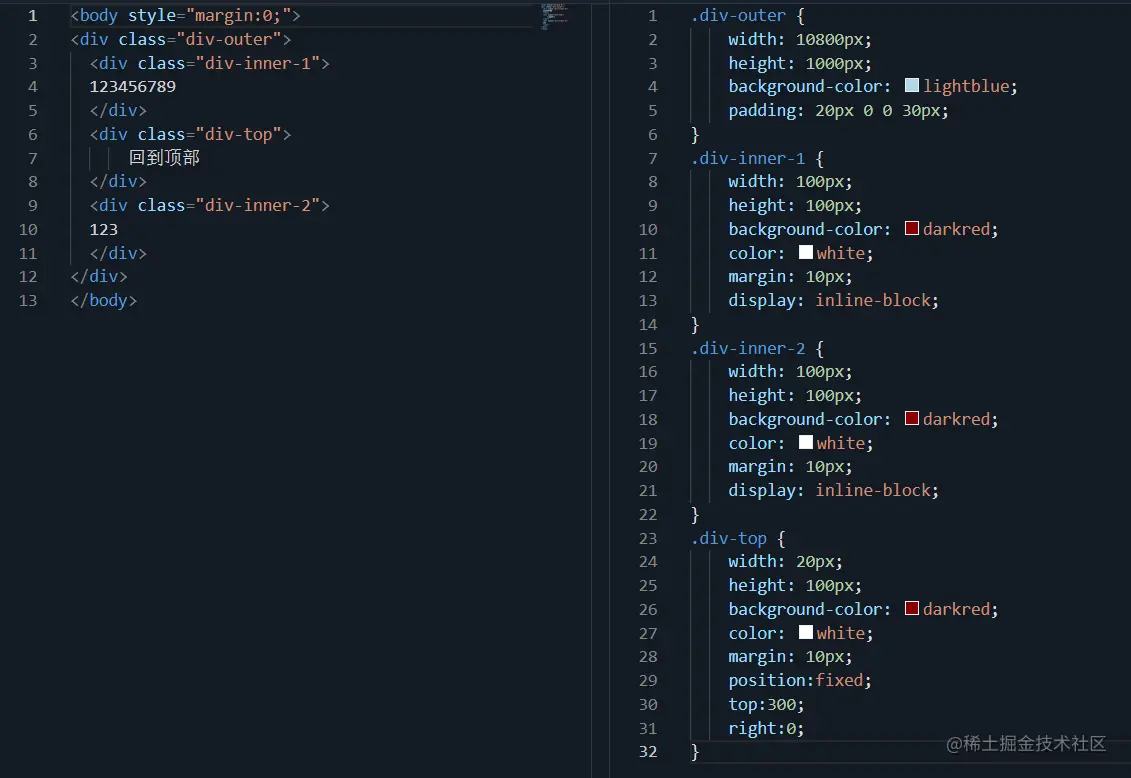Click the closing </div> tag on HTML line 12
Image resolution: width=1131 pixels, height=778 pixels.
pyautogui.click(x=99, y=276)
